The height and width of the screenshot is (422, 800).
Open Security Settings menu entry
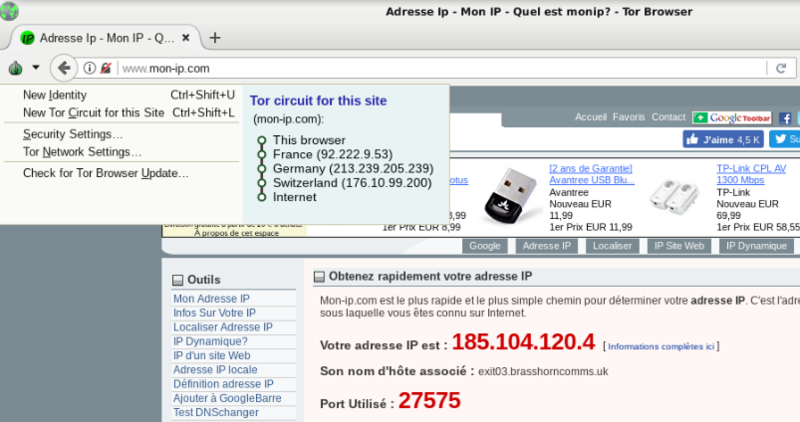pyautogui.click(x=72, y=134)
